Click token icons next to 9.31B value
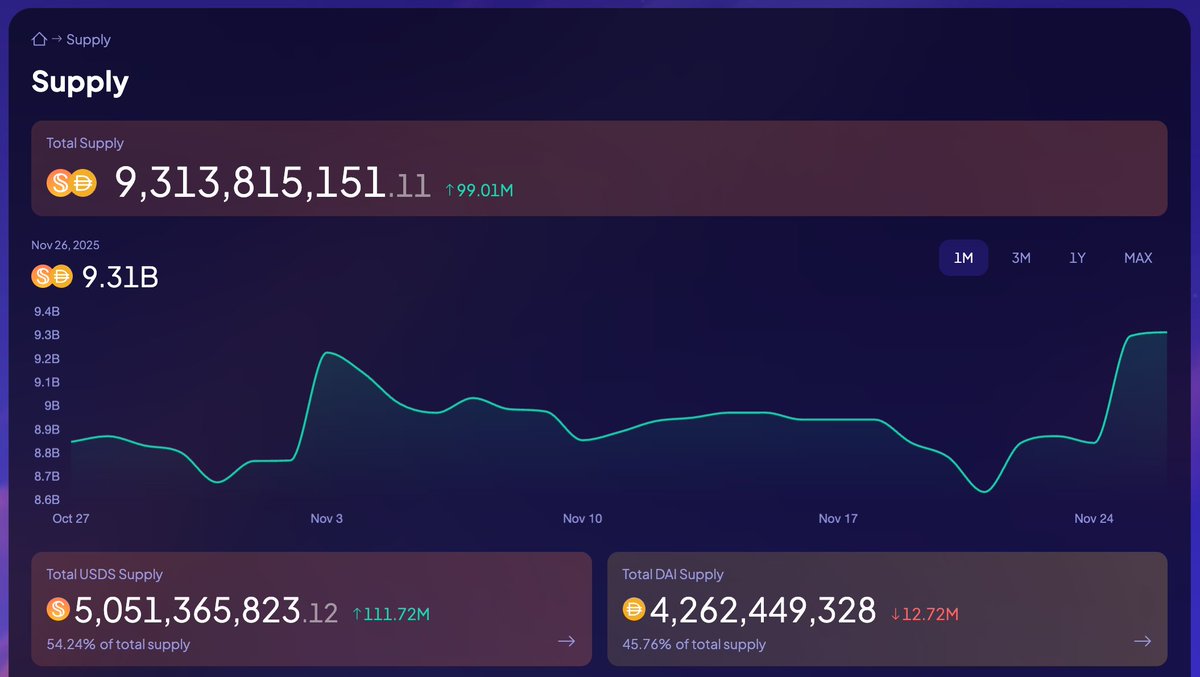Image resolution: width=1200 pixels, height=677 pixels. click(x=53, y=276)
